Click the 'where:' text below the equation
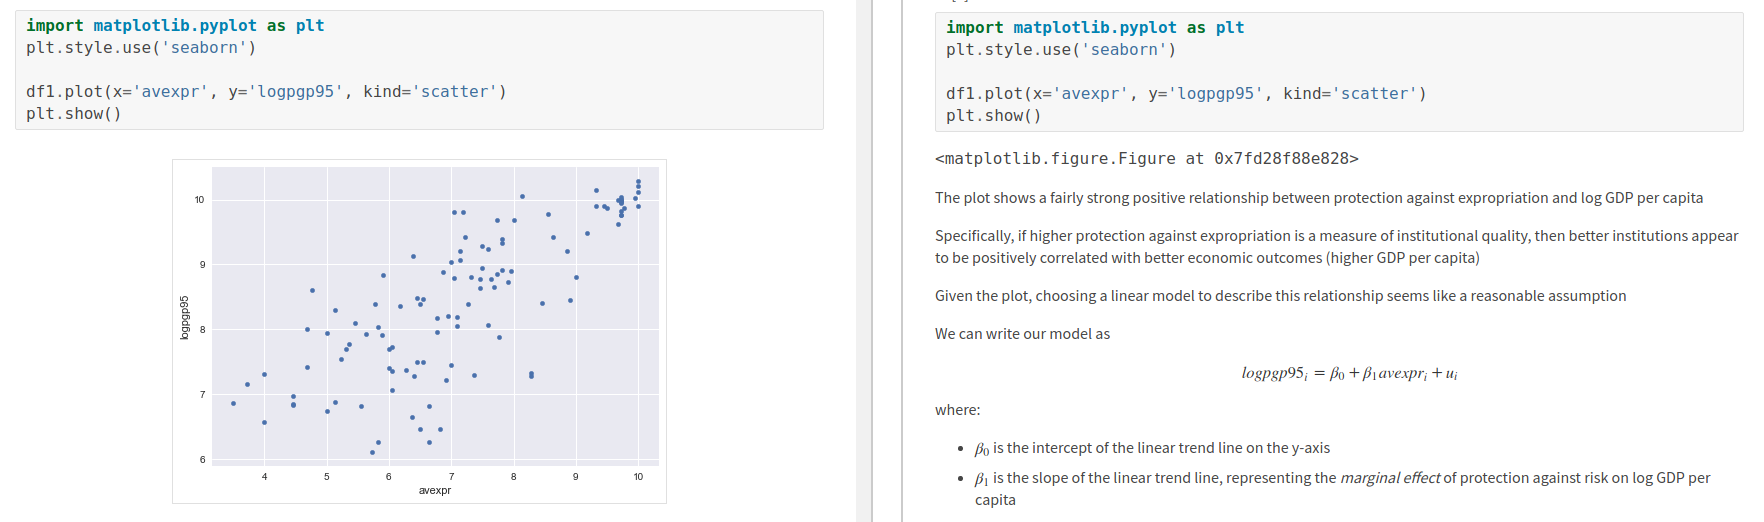The image size is (1764, 522). click(x=957, y=410)
